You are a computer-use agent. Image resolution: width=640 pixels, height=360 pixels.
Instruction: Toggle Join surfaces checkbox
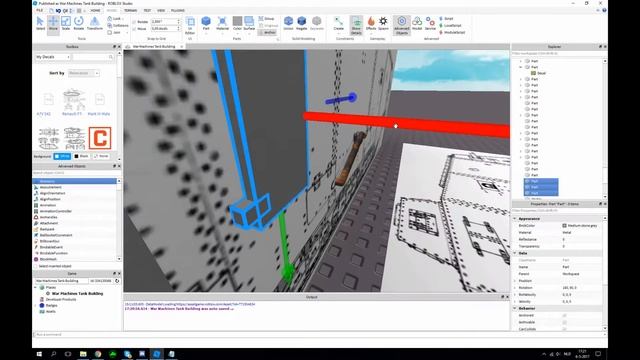click(109, 32)
